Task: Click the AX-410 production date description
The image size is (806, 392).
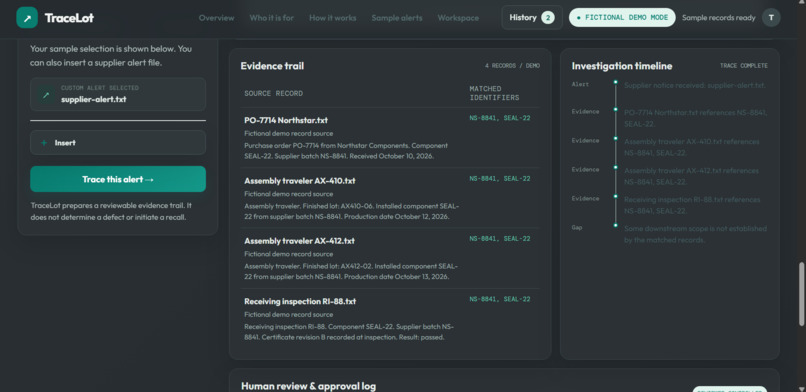Action: [352, 211]
